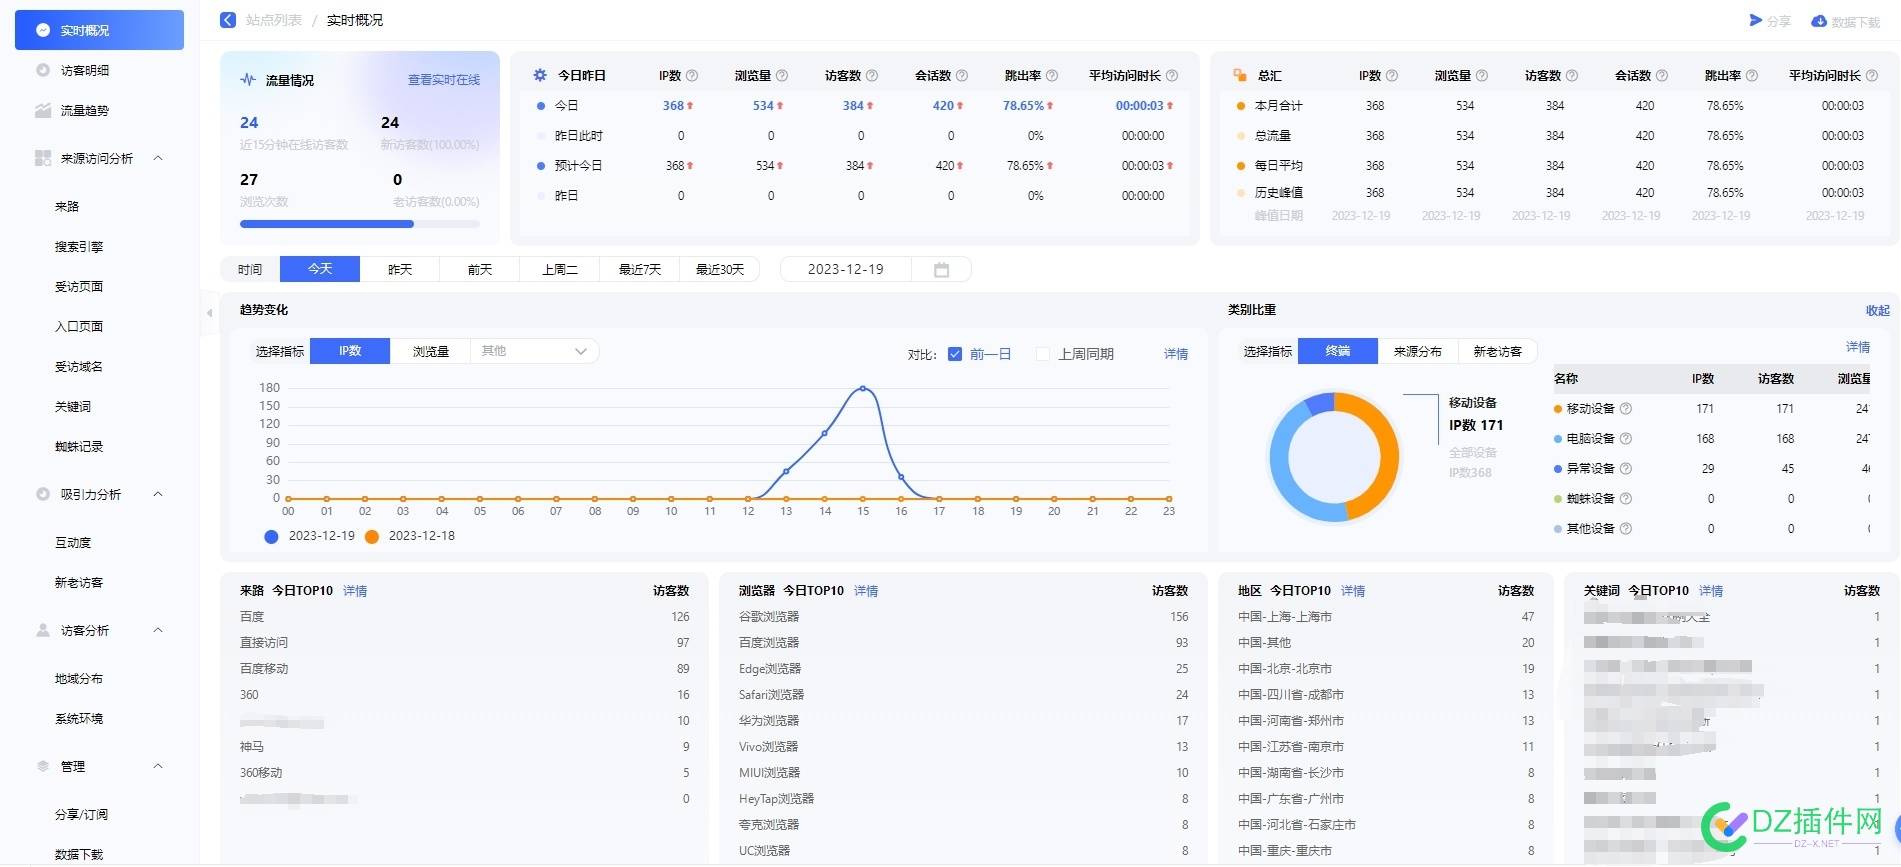This screenshot has width=1901, height=867.
Task: Open 详情 link for 地区 TOP10
Action: 1353,591
